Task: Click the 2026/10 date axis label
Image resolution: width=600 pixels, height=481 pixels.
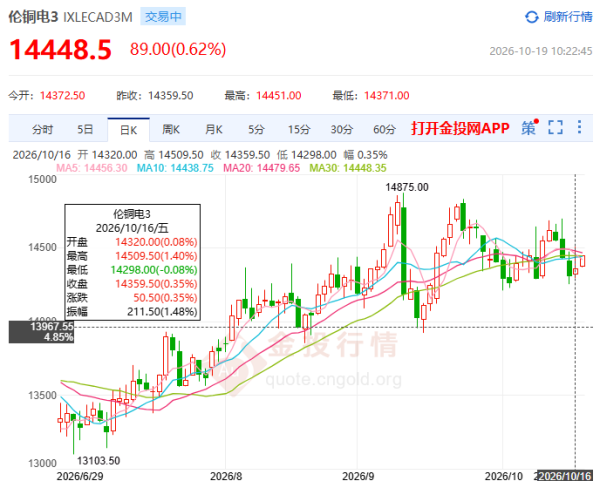Action: point(504,476)
